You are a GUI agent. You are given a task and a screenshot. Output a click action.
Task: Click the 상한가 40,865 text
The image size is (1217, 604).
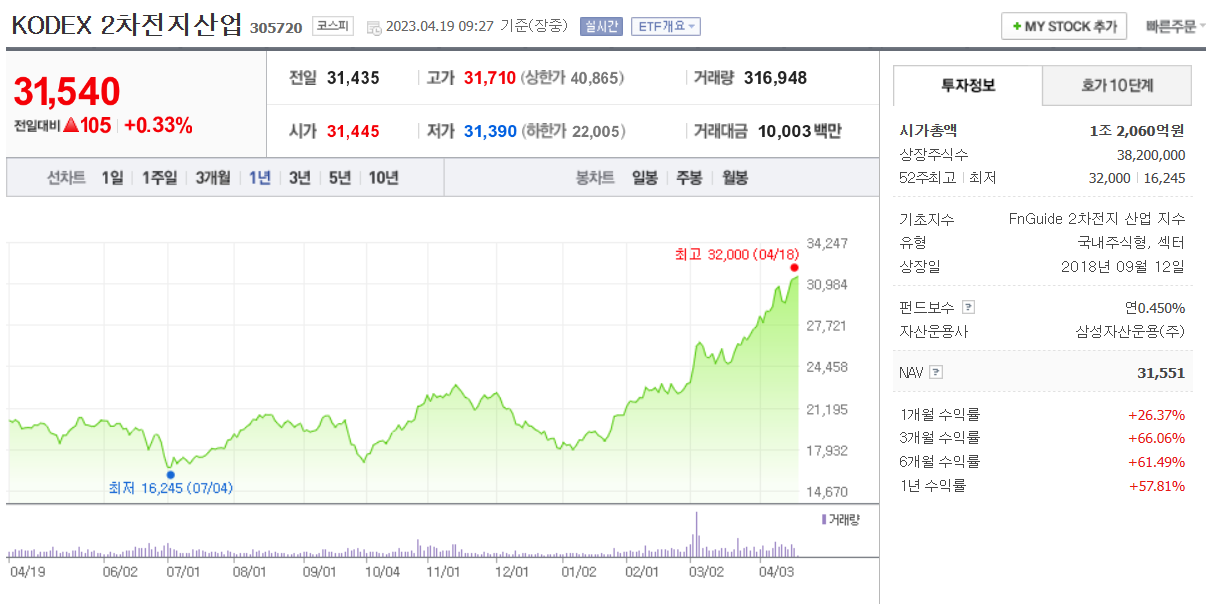(x=573, y=78)
